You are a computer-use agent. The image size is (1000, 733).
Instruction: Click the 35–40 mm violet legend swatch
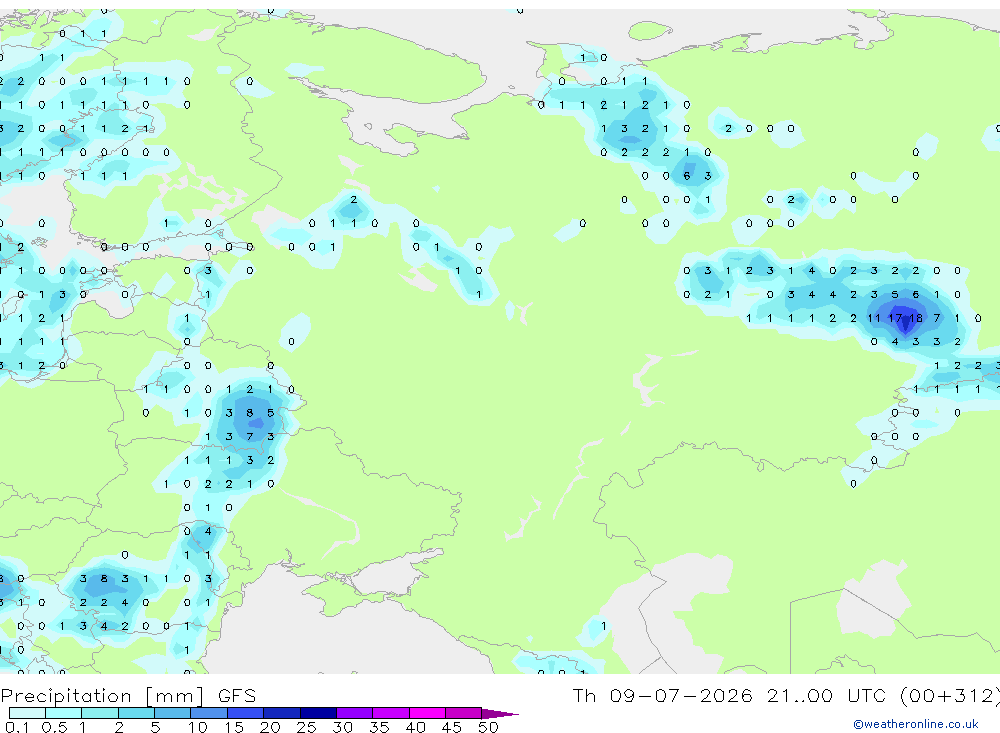tap(390, 713)
